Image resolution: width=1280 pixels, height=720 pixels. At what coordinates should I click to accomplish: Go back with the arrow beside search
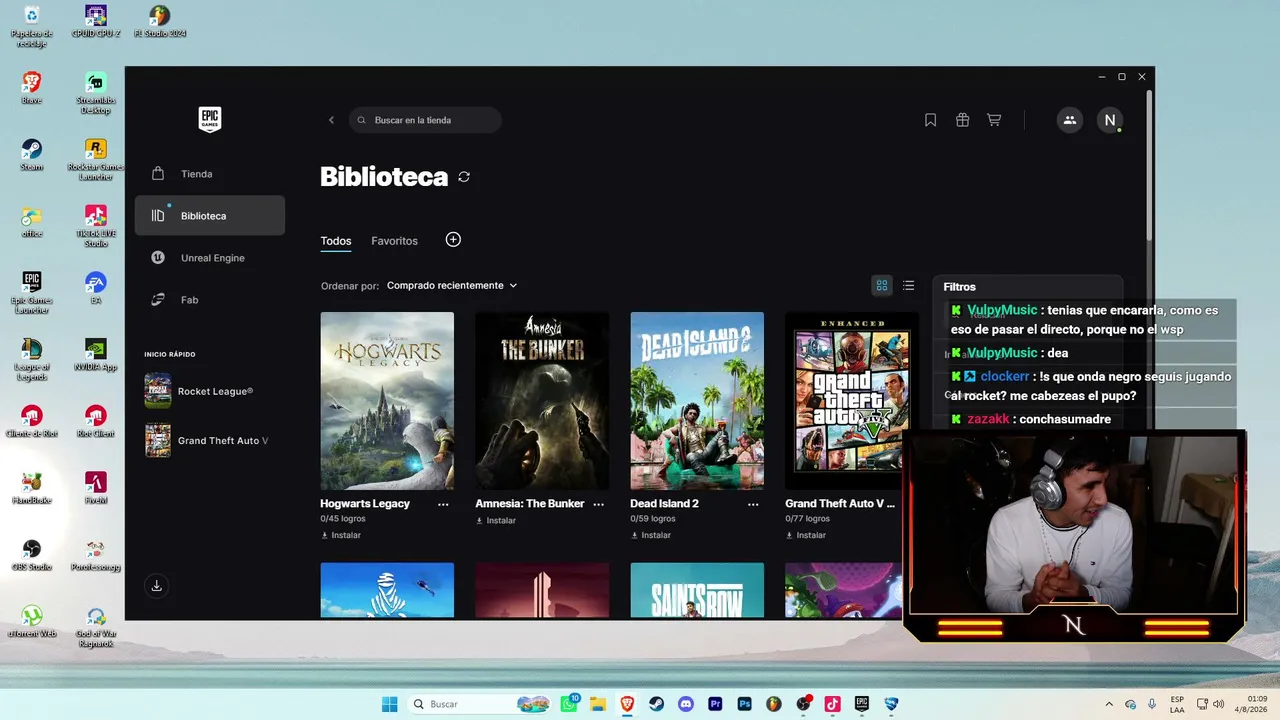(332, 120)
